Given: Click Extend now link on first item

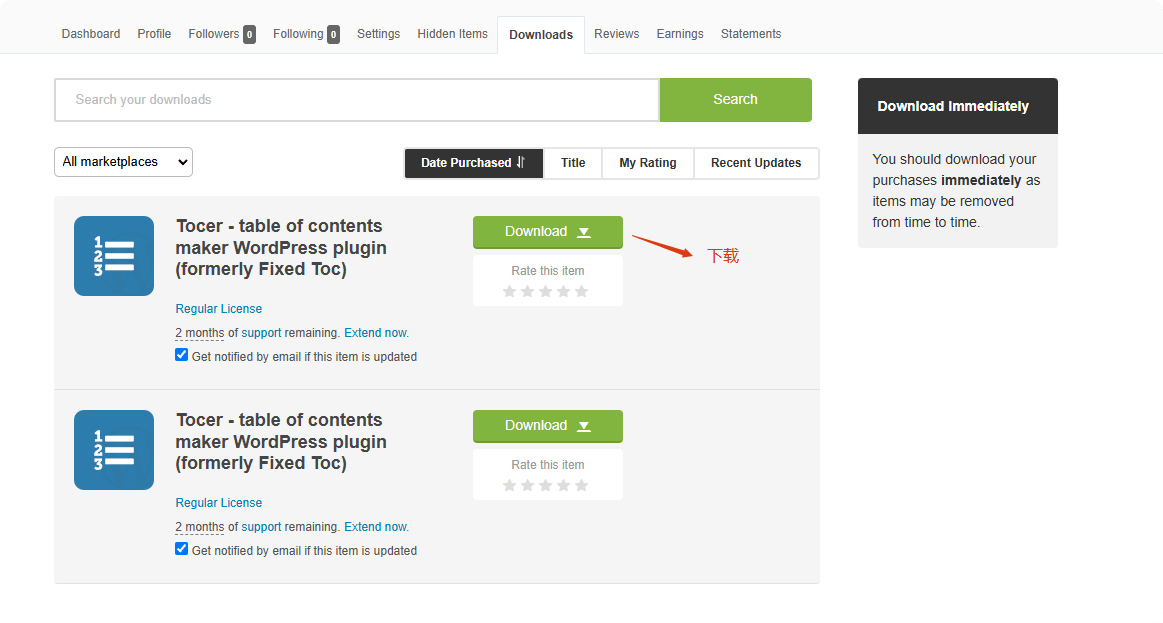Looking at the screenshot, I should pos(376,333).
